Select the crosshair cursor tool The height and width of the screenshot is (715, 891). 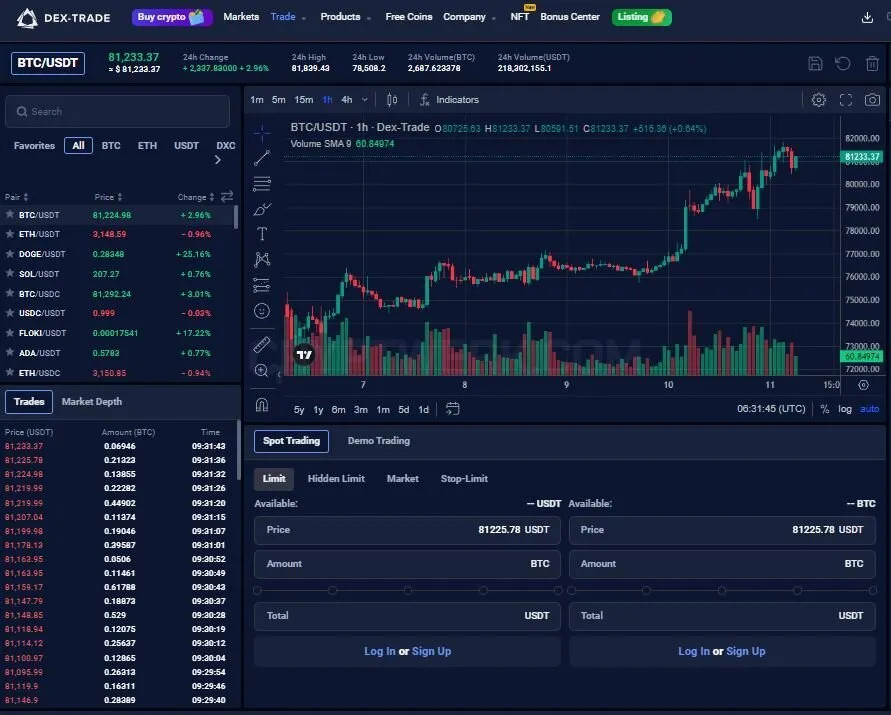[262, 133]
